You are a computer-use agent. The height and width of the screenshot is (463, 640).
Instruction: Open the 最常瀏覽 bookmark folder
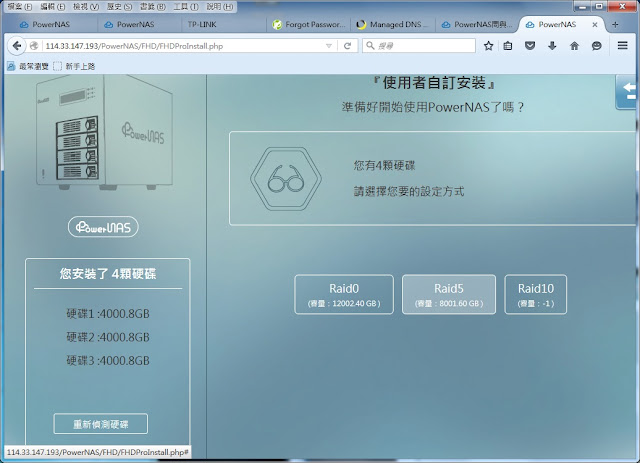(x=28, y=66)
